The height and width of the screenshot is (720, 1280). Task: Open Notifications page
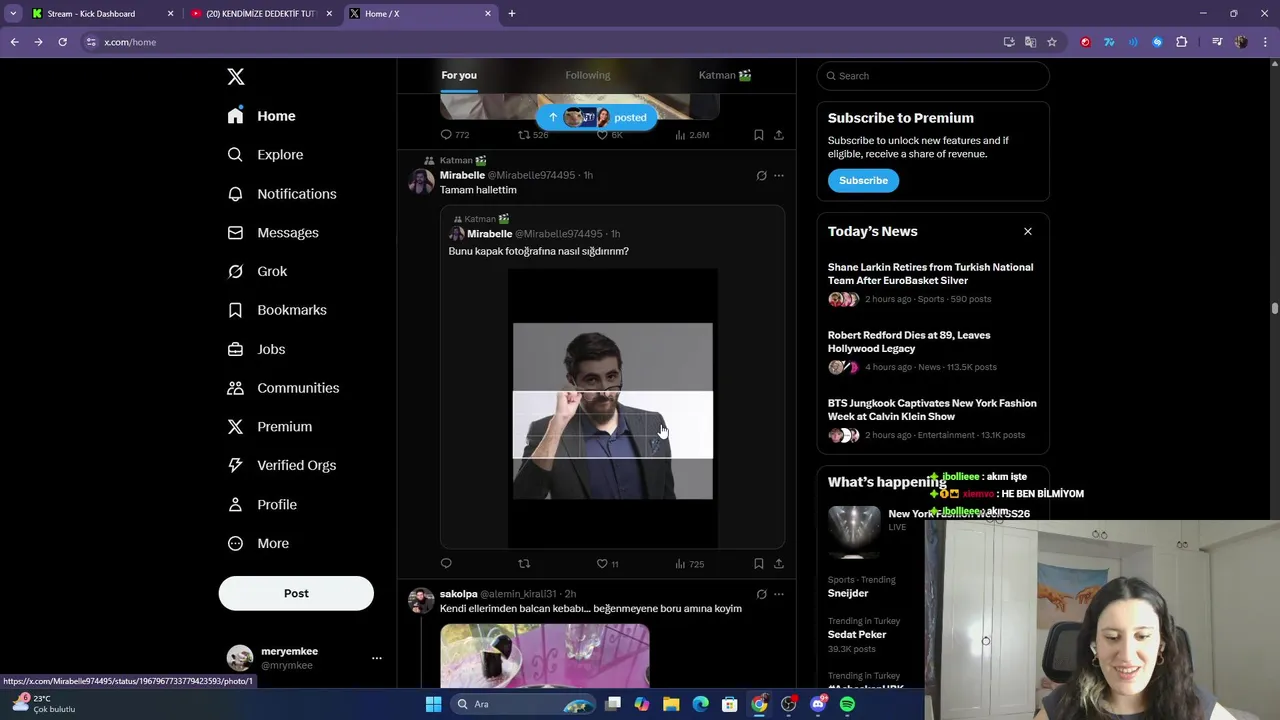[281, 194]
